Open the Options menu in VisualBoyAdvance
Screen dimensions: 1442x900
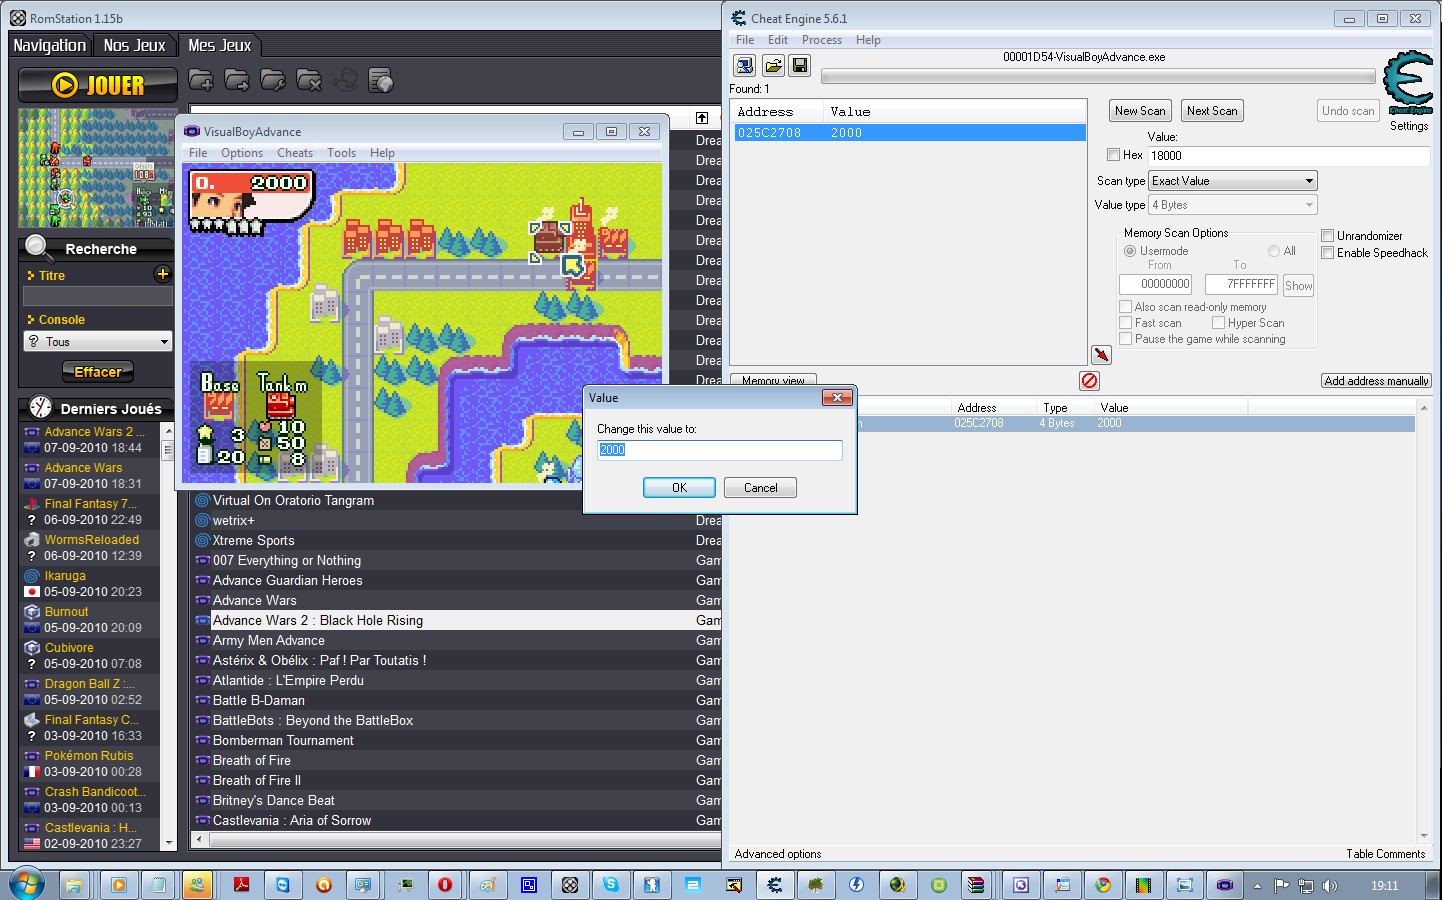242,153
